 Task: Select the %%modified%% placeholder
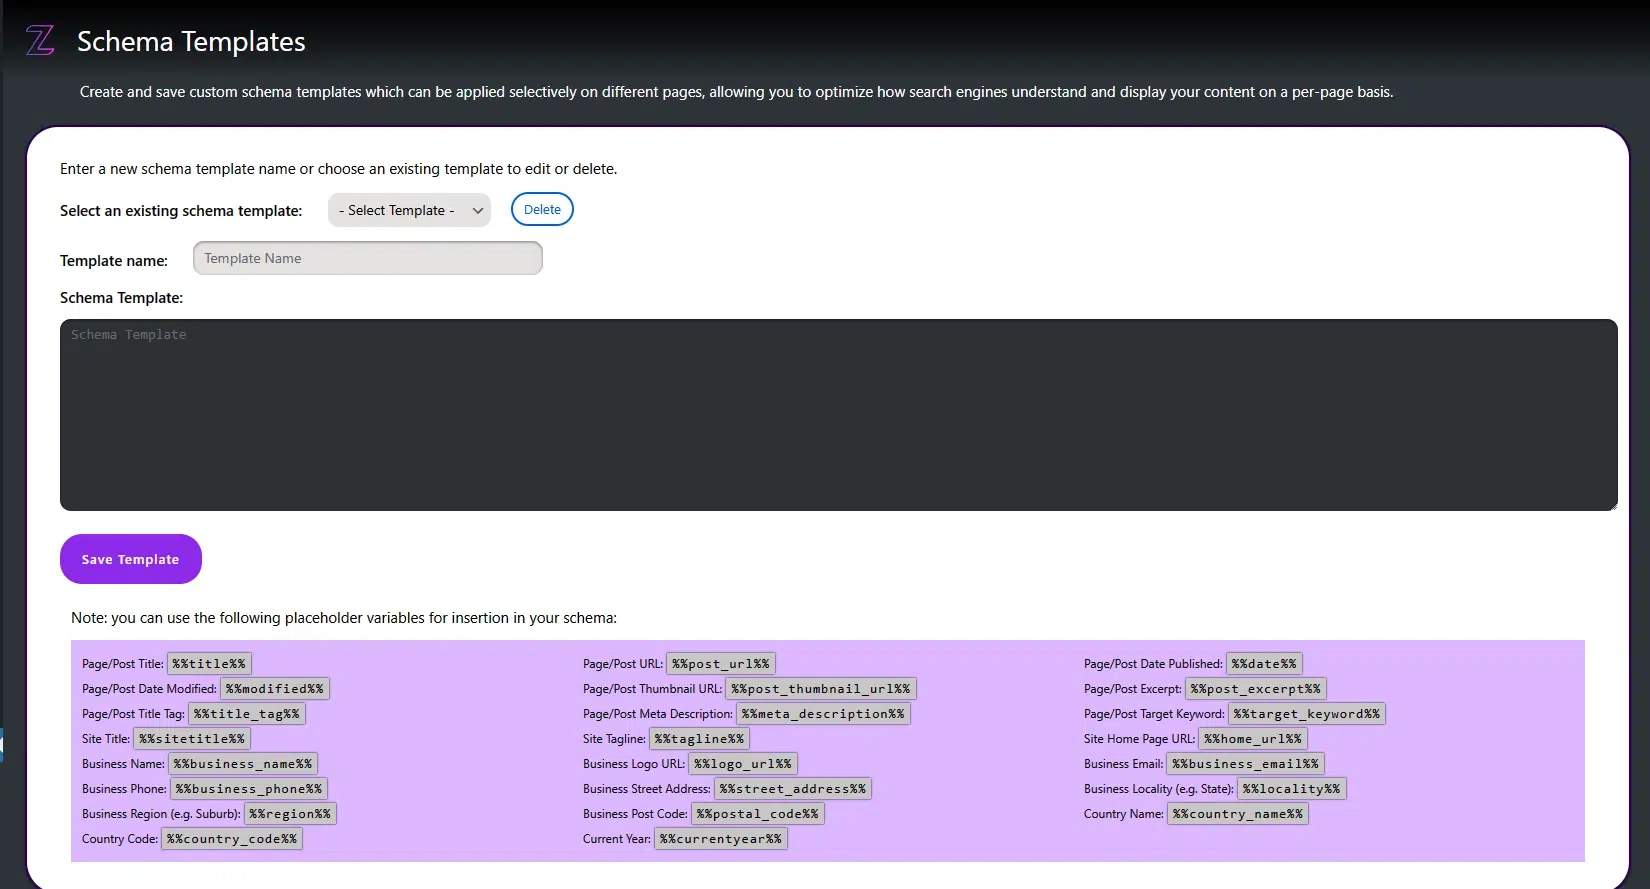275,689
